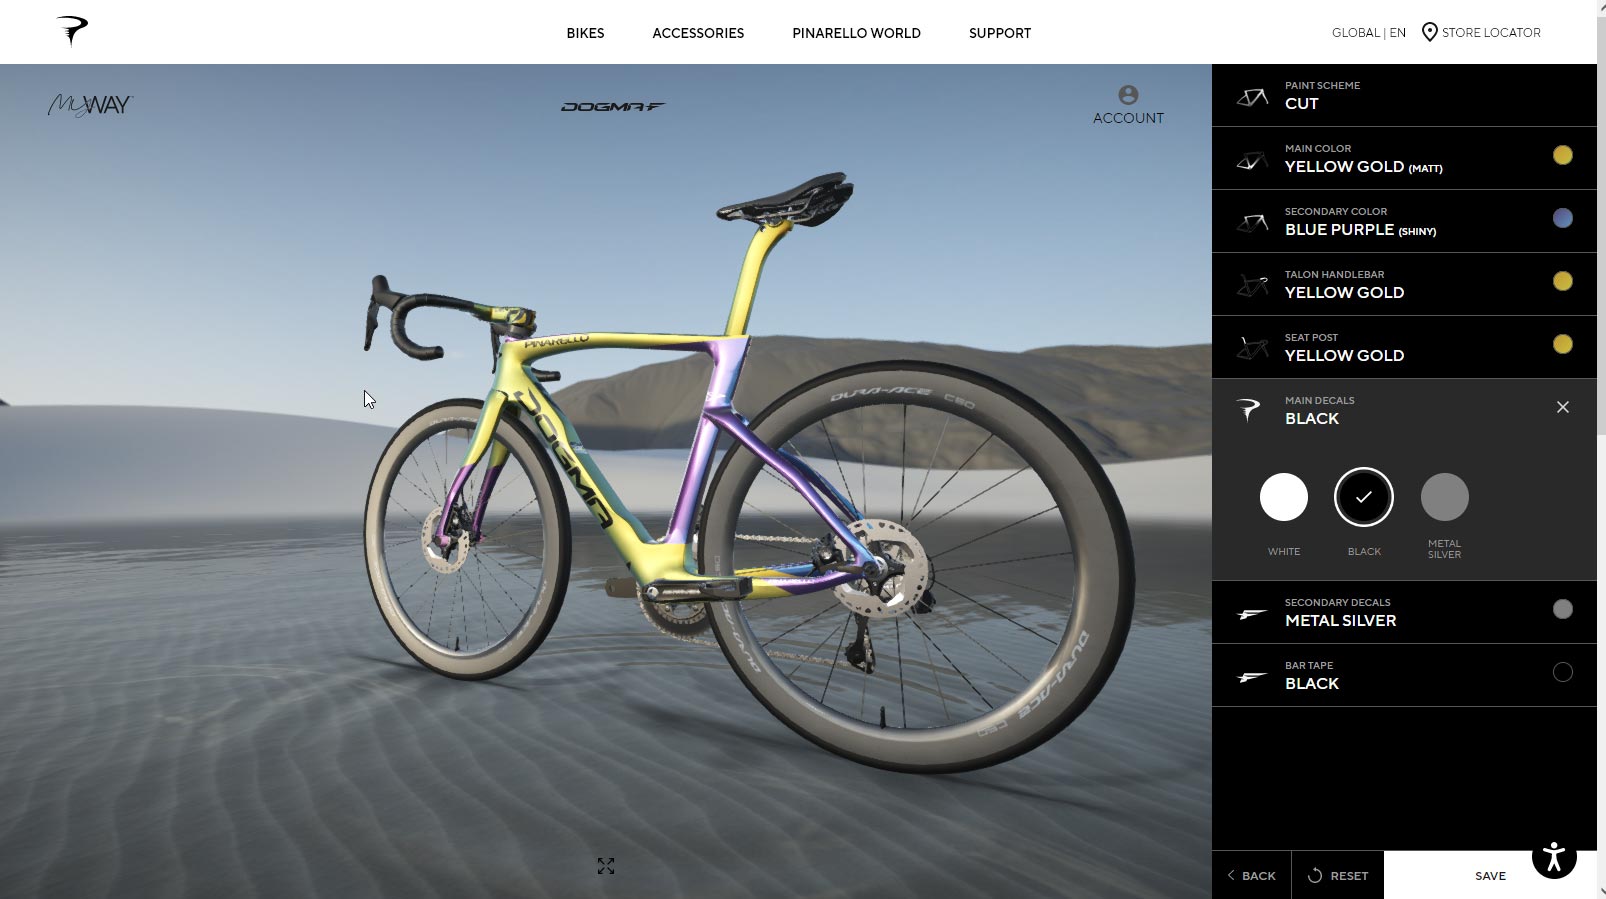Image resolution: width=1606 pixels, height=899 pixels.
Task: Click the Pinarello logo icon
Action: pyautogui.click(x=72, y=31)
